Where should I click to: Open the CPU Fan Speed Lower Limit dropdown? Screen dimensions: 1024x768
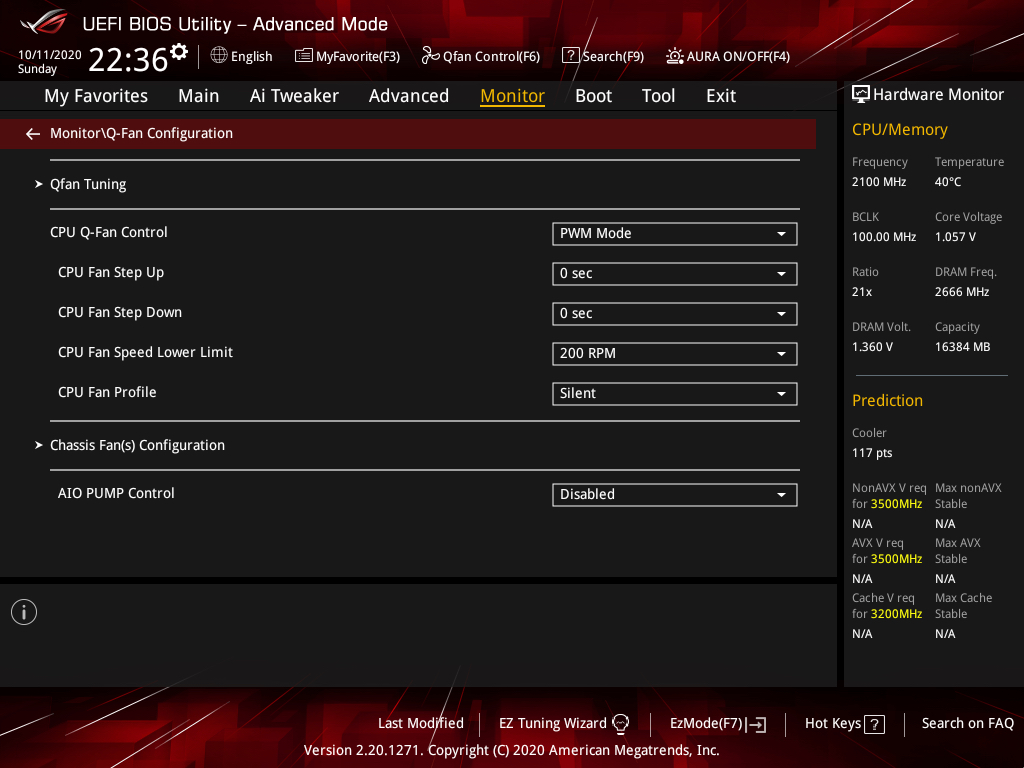675,354
